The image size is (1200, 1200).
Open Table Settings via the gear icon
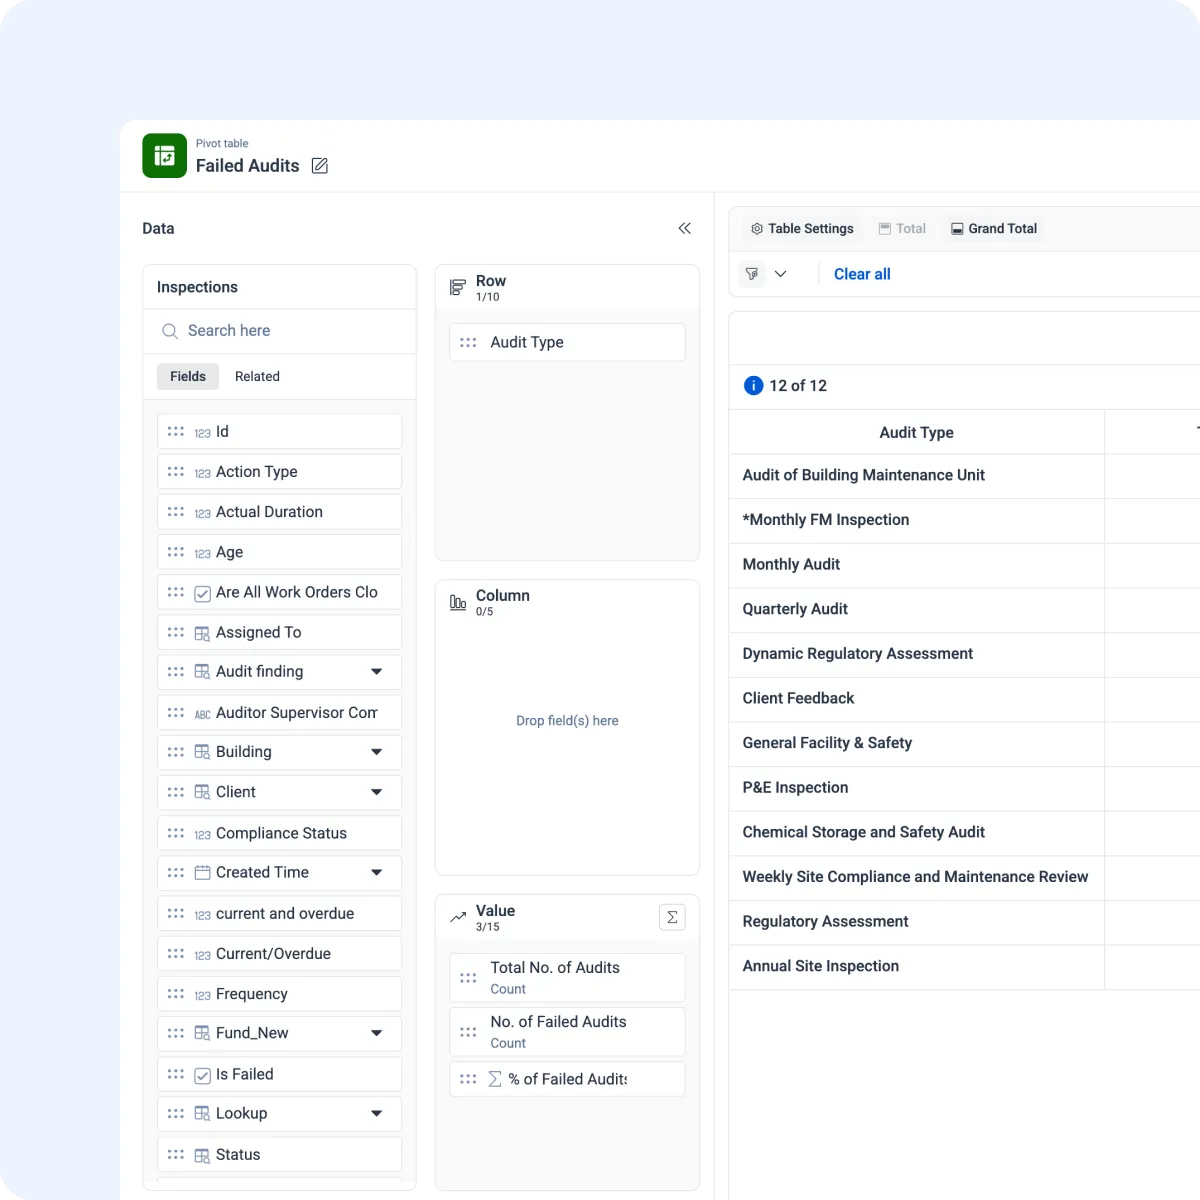pyautogui.click(x=756, y=228)
